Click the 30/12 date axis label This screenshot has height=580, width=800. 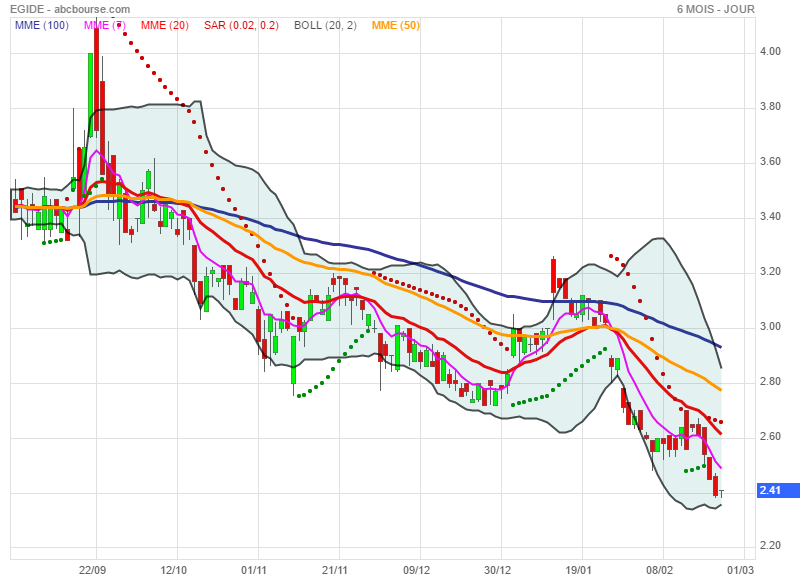497,570
